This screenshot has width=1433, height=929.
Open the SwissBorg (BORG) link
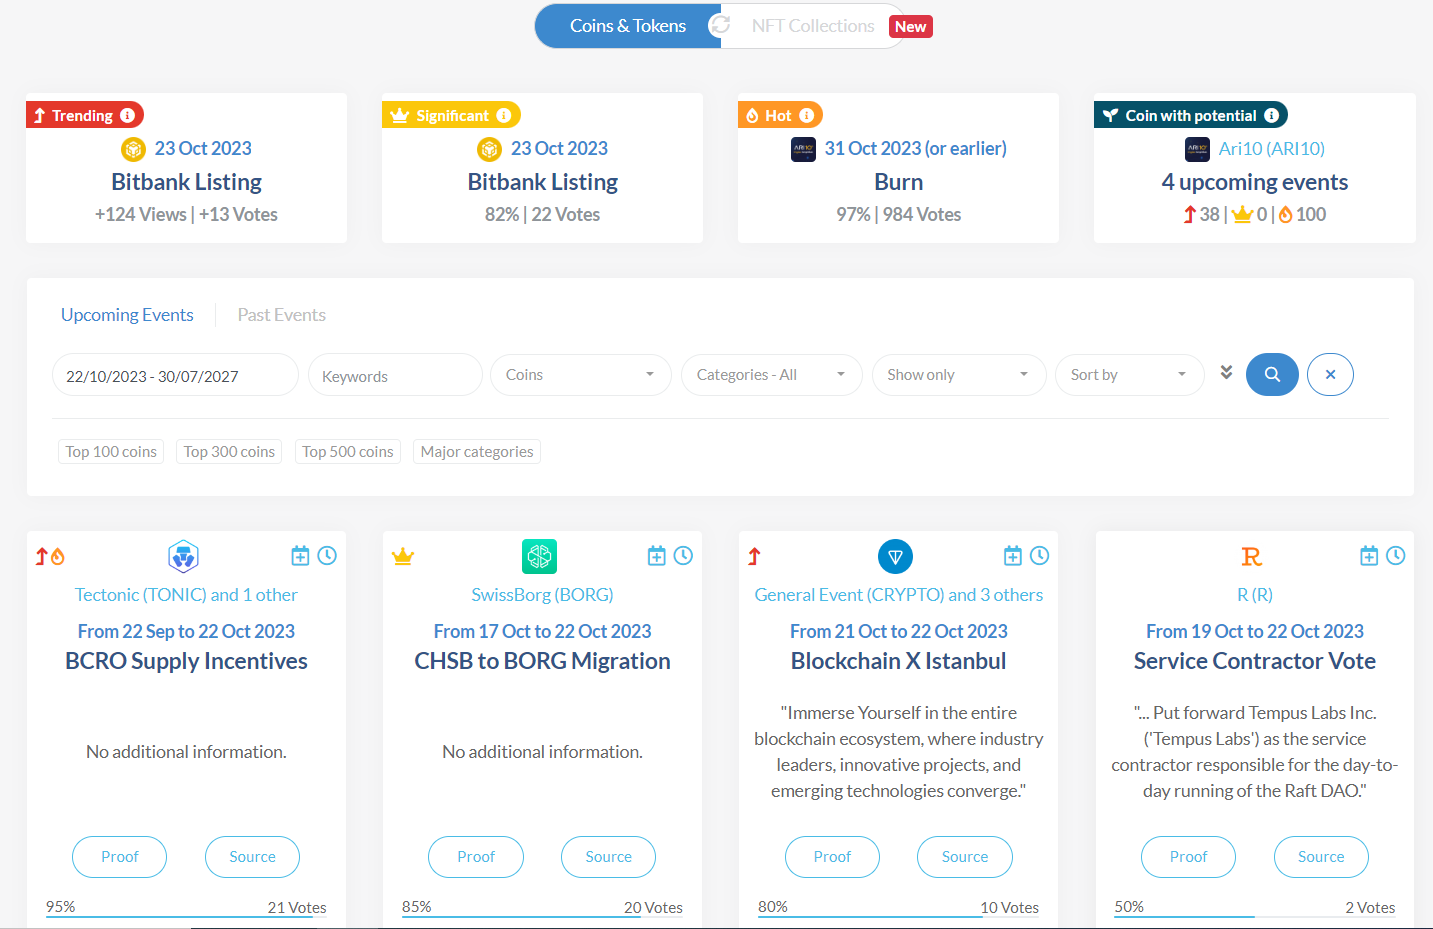pyautogui.click(x=542, y=595)
